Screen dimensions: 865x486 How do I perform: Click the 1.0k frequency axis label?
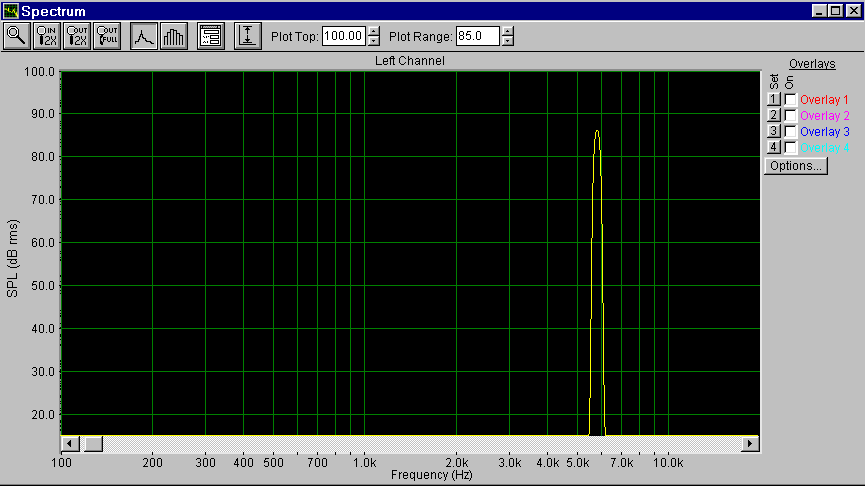click(365, 463)
